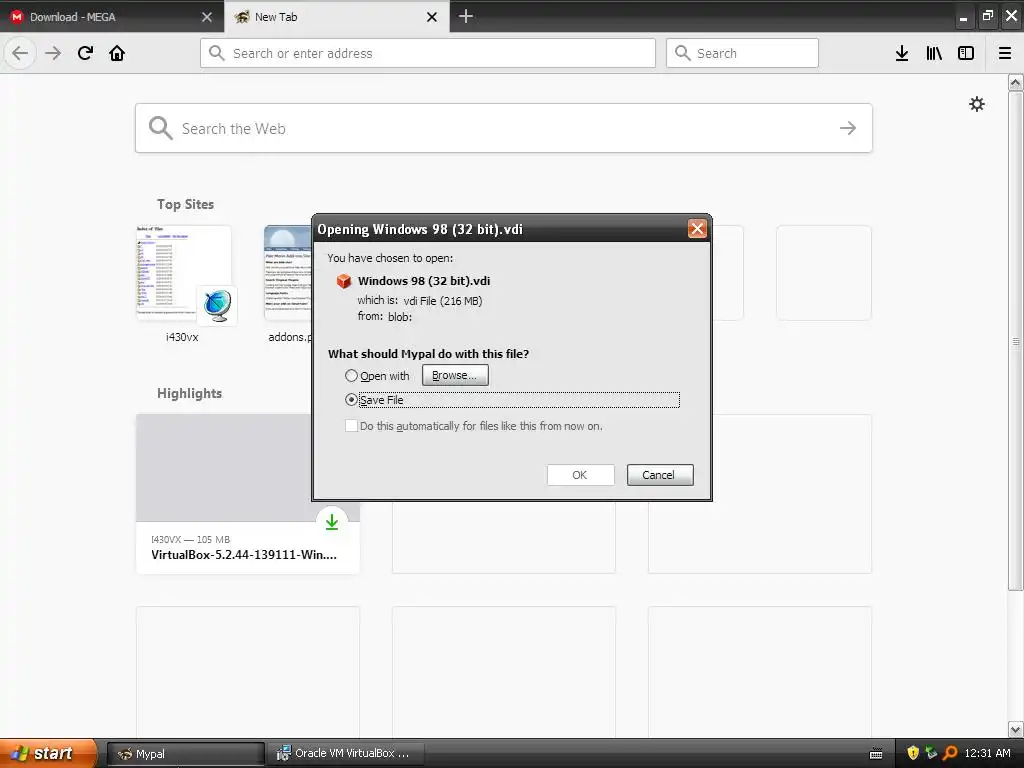The height and width of the screenshot is (768, 1024).
Task: Click the Search the Web arrow
Action: (848, 128)
